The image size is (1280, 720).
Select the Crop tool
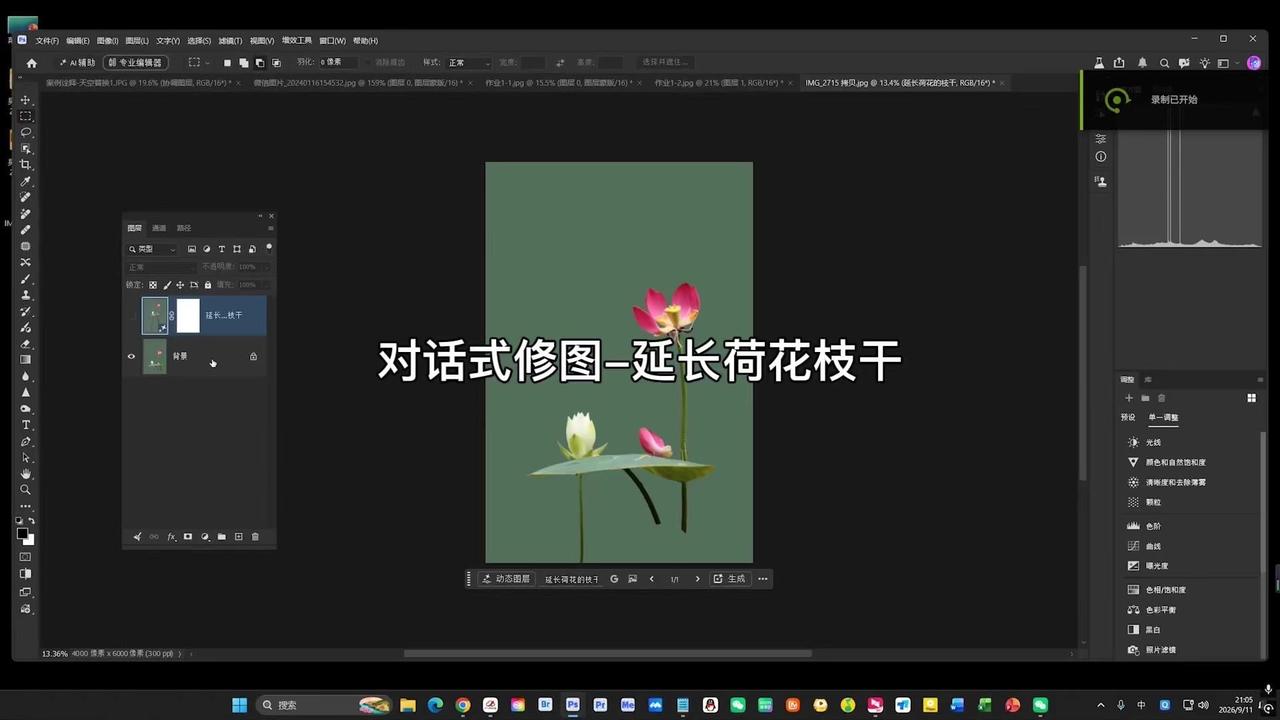point(26,165)
